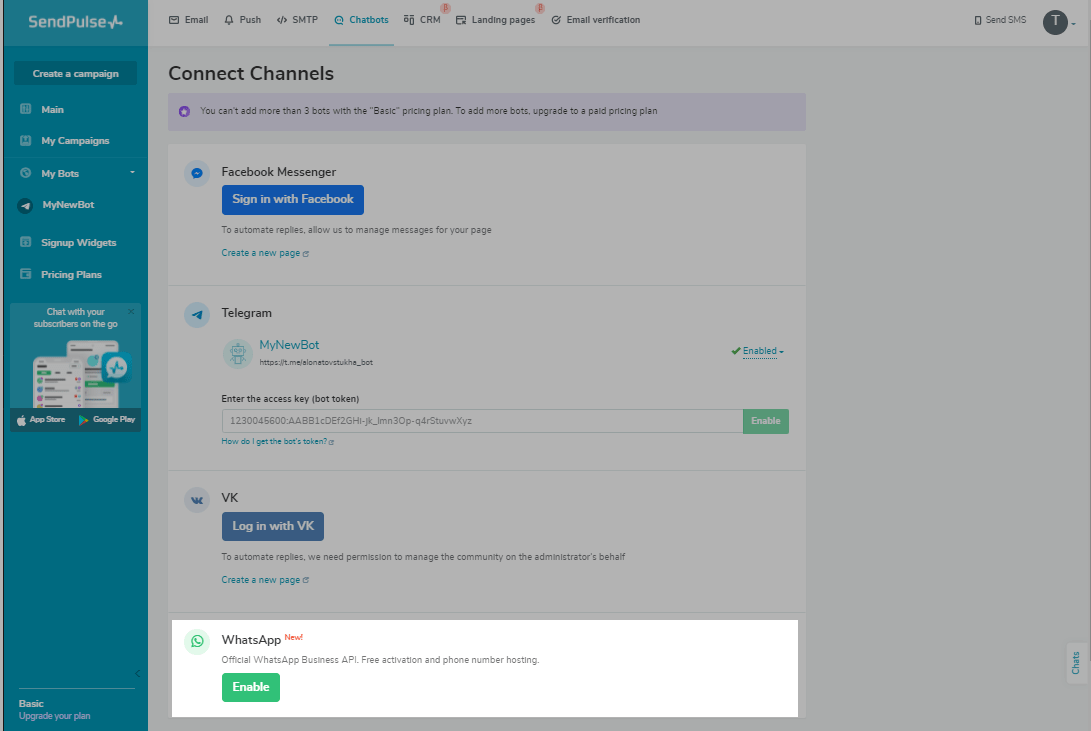Viewport: 1091px width, 731px height.
Task: Open the App Store download badge
Action: [42, 420]
